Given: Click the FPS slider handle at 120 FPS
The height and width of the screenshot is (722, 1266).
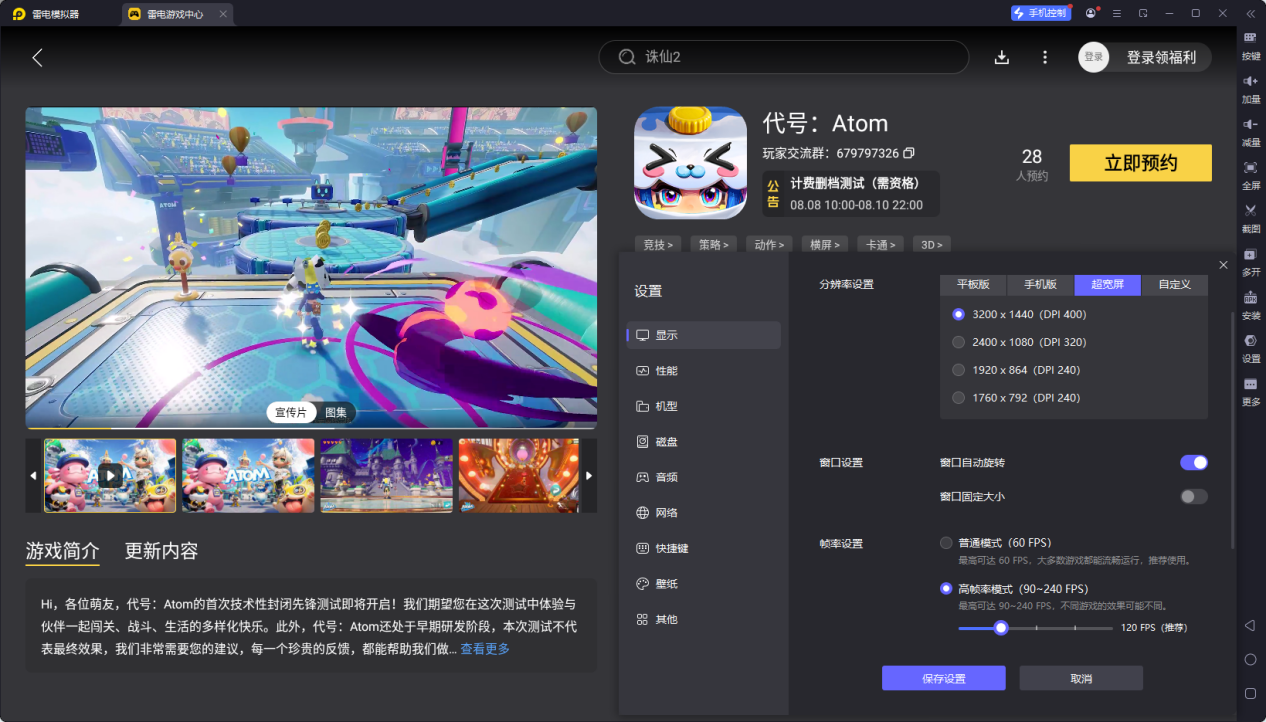Looking at the screenshot, I should tap(1000, 628).
